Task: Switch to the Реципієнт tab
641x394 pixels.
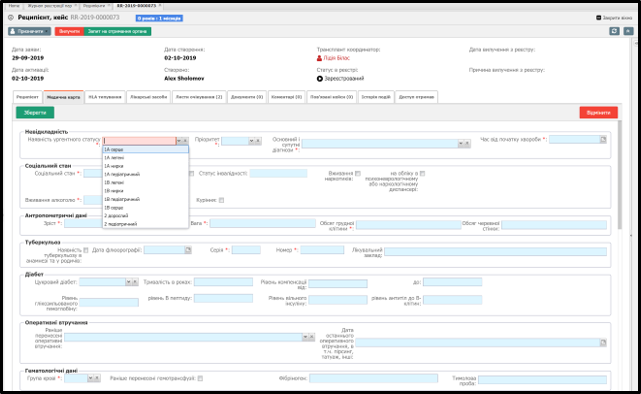Action: pos(27,97)
